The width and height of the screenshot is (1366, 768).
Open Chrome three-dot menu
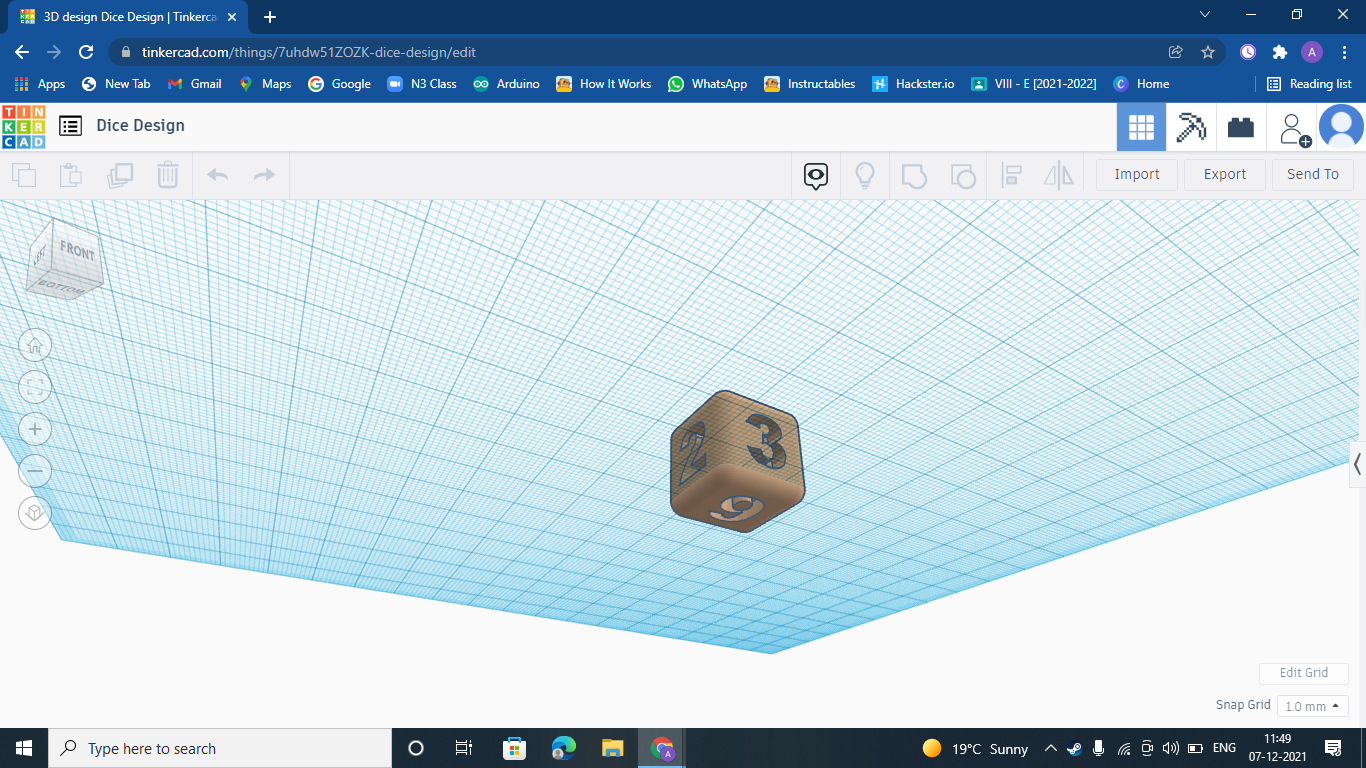point(1344,52)
